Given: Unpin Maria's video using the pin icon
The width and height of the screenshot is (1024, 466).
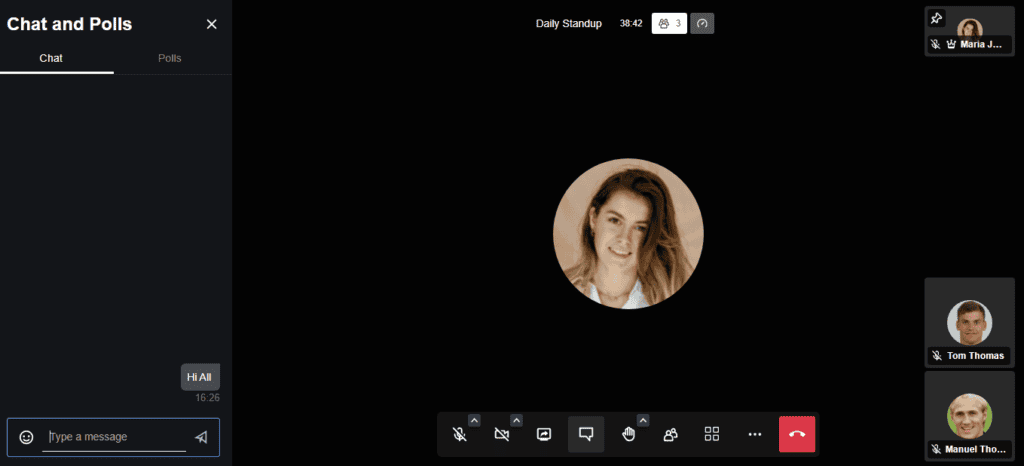Looking at the screenshot, I should (936, 18).
